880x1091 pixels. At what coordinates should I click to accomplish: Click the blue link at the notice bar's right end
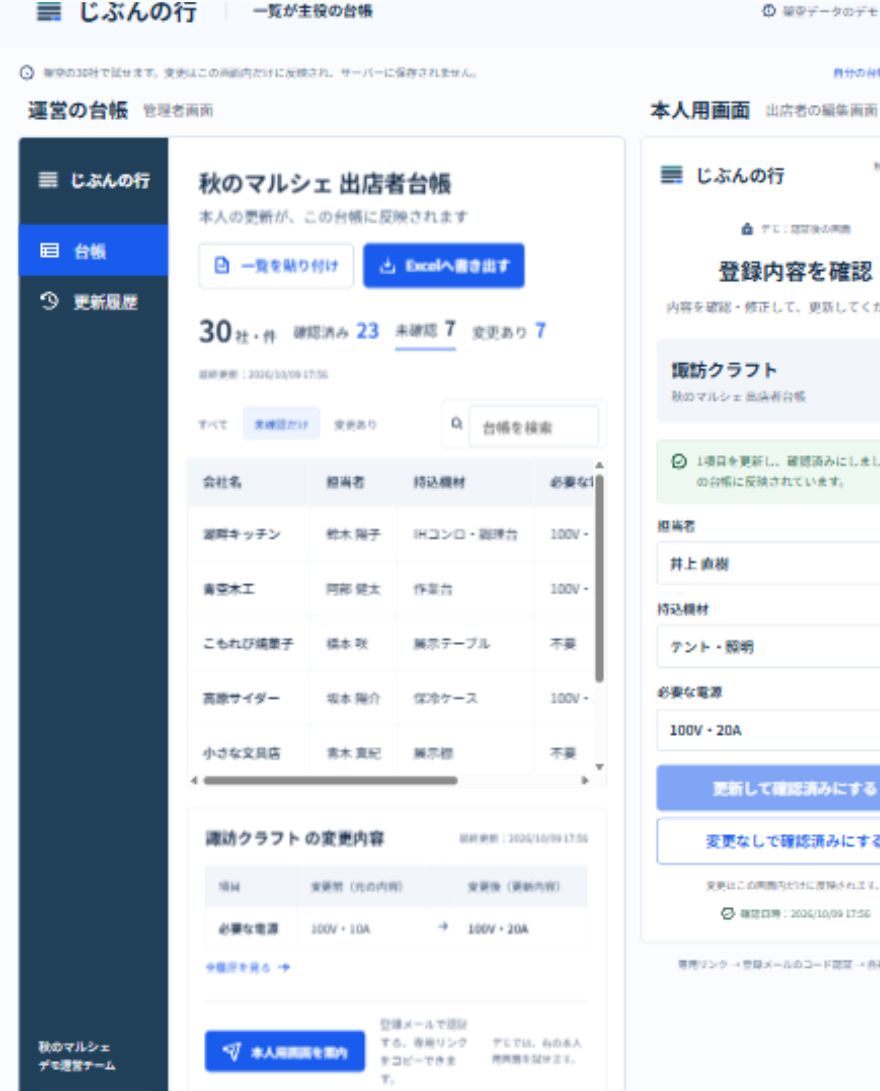pos(856,72)
